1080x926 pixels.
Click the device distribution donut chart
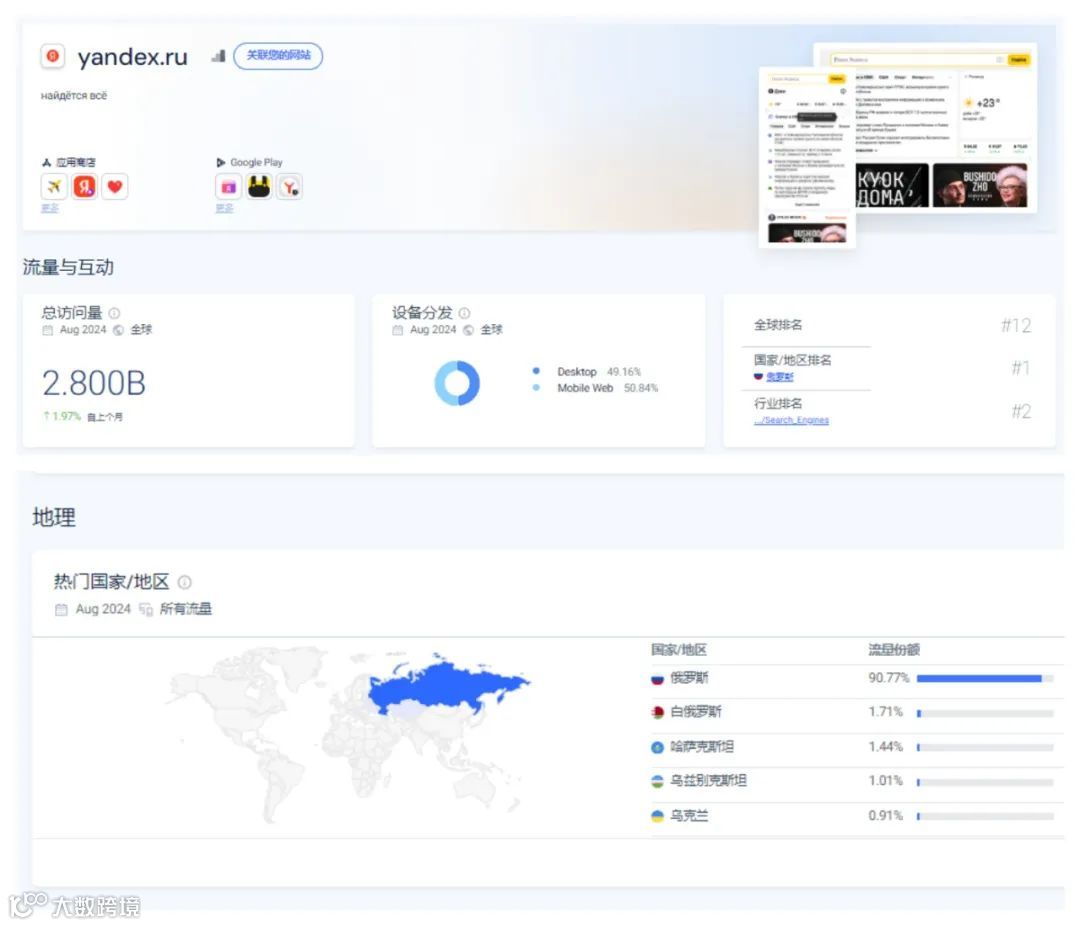coord(457,382)
